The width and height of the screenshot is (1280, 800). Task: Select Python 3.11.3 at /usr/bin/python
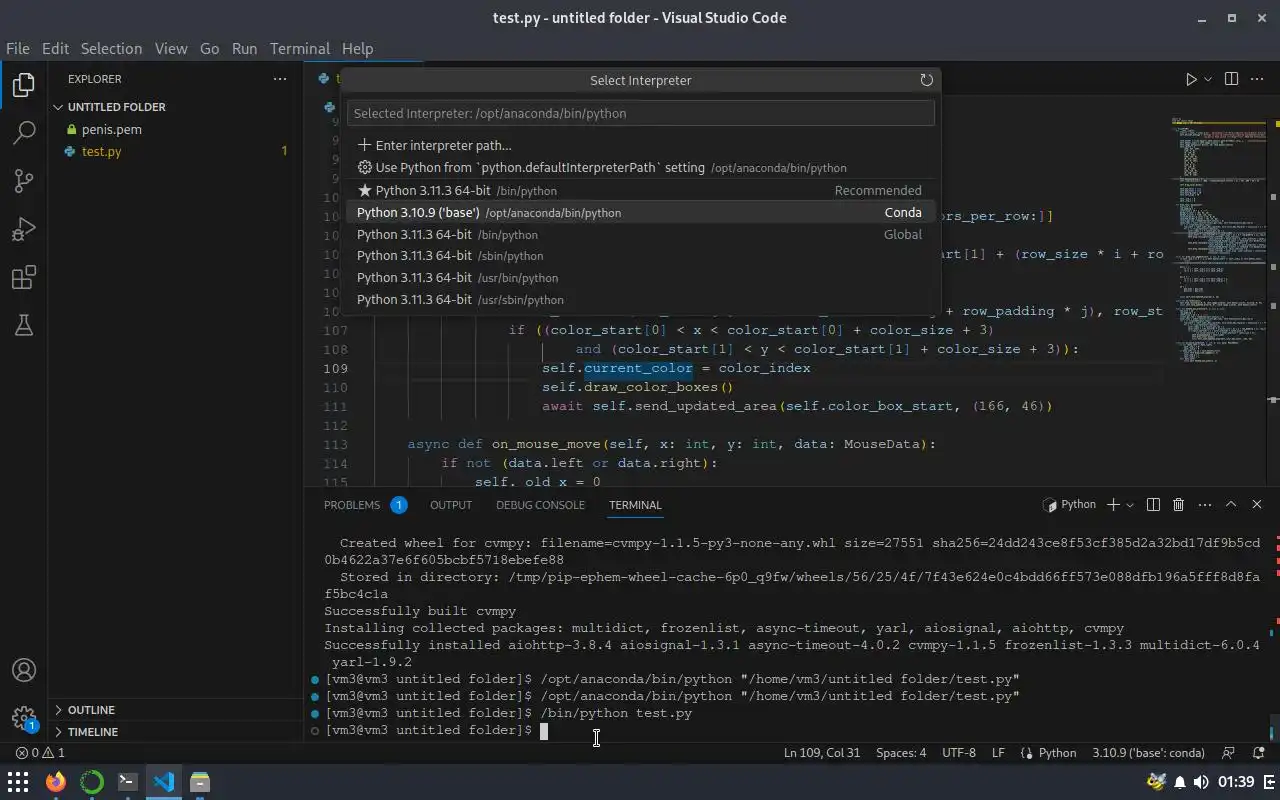point(641,278)
